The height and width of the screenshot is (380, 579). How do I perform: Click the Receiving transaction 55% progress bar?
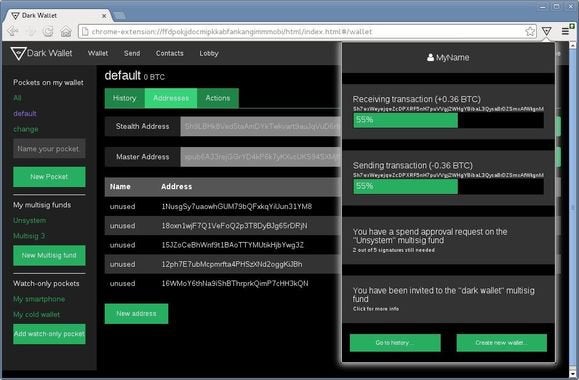[x=448, y=120]
